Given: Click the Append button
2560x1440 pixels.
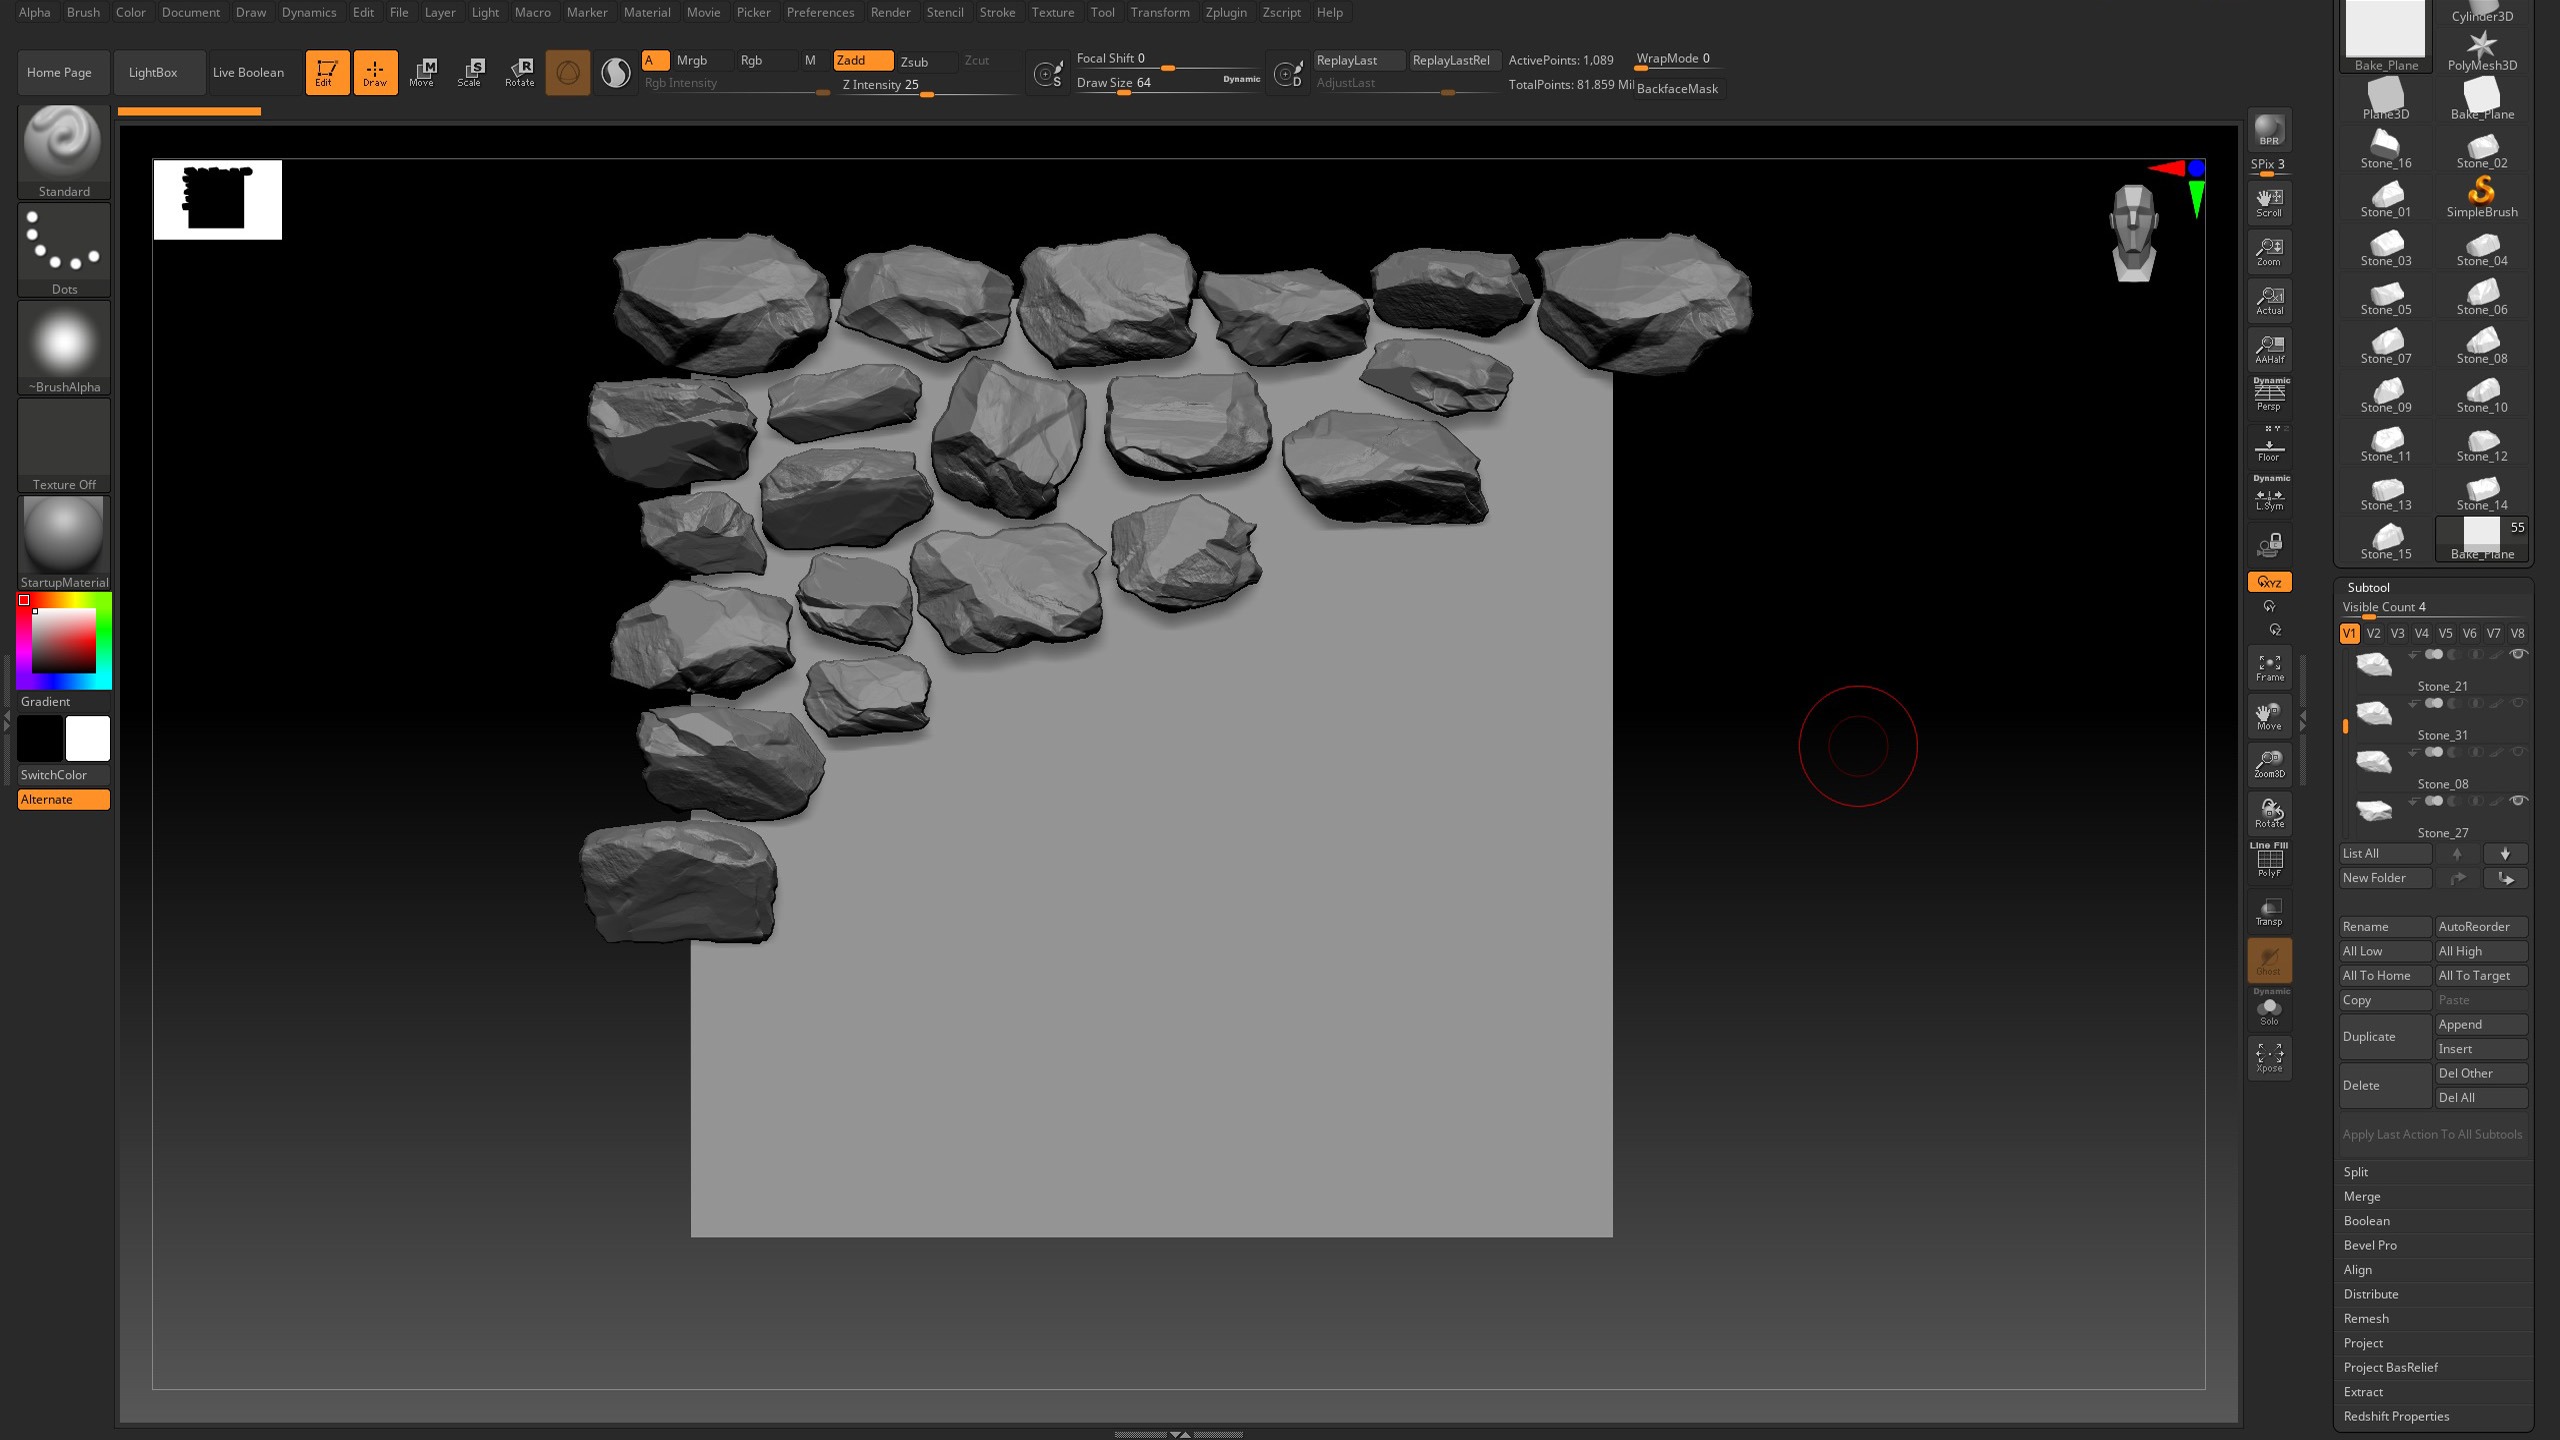Looking at the screenshot, I should [x=2482, y=1025].
